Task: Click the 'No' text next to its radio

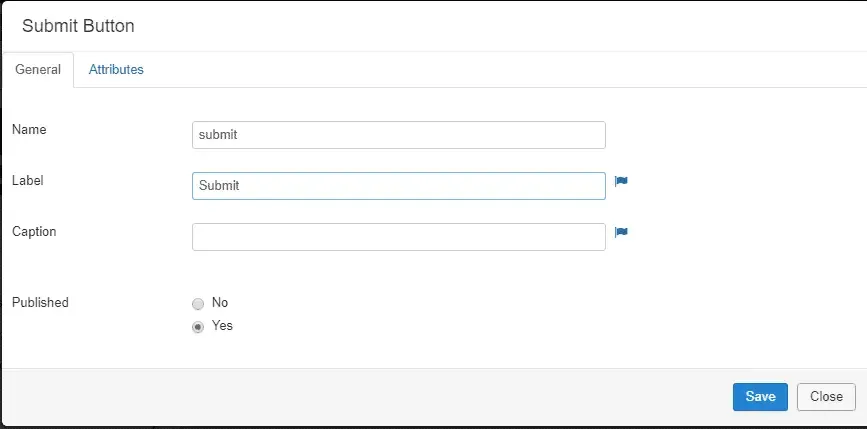Action: tap(220, 302)
